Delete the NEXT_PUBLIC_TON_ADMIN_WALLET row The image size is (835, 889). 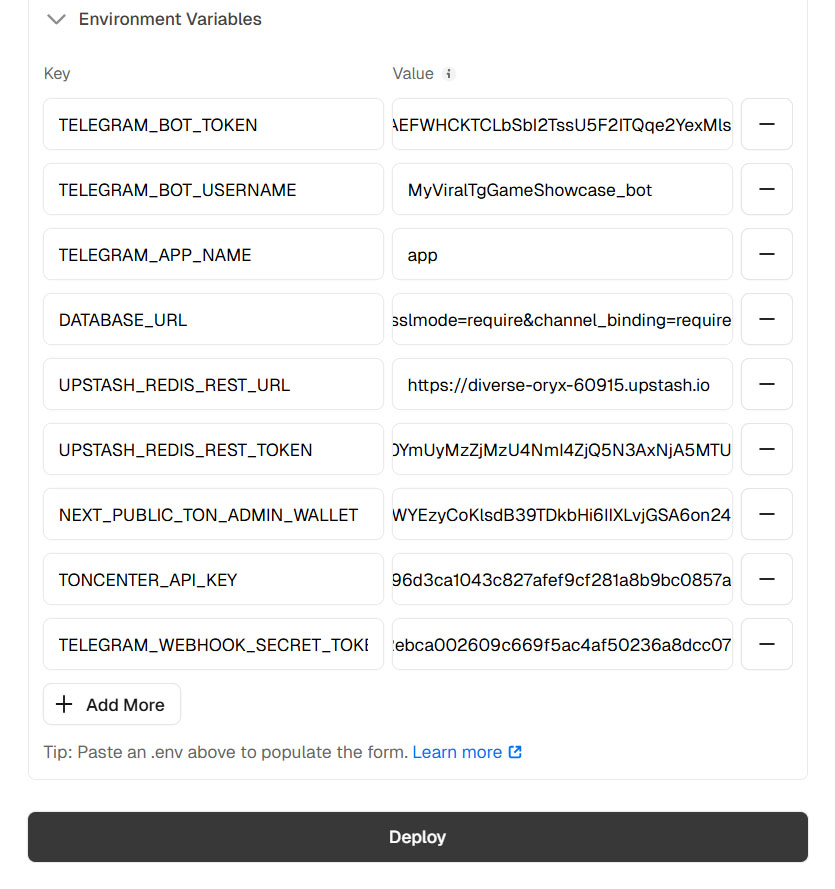pyautogui.click(x=766, y=514)
